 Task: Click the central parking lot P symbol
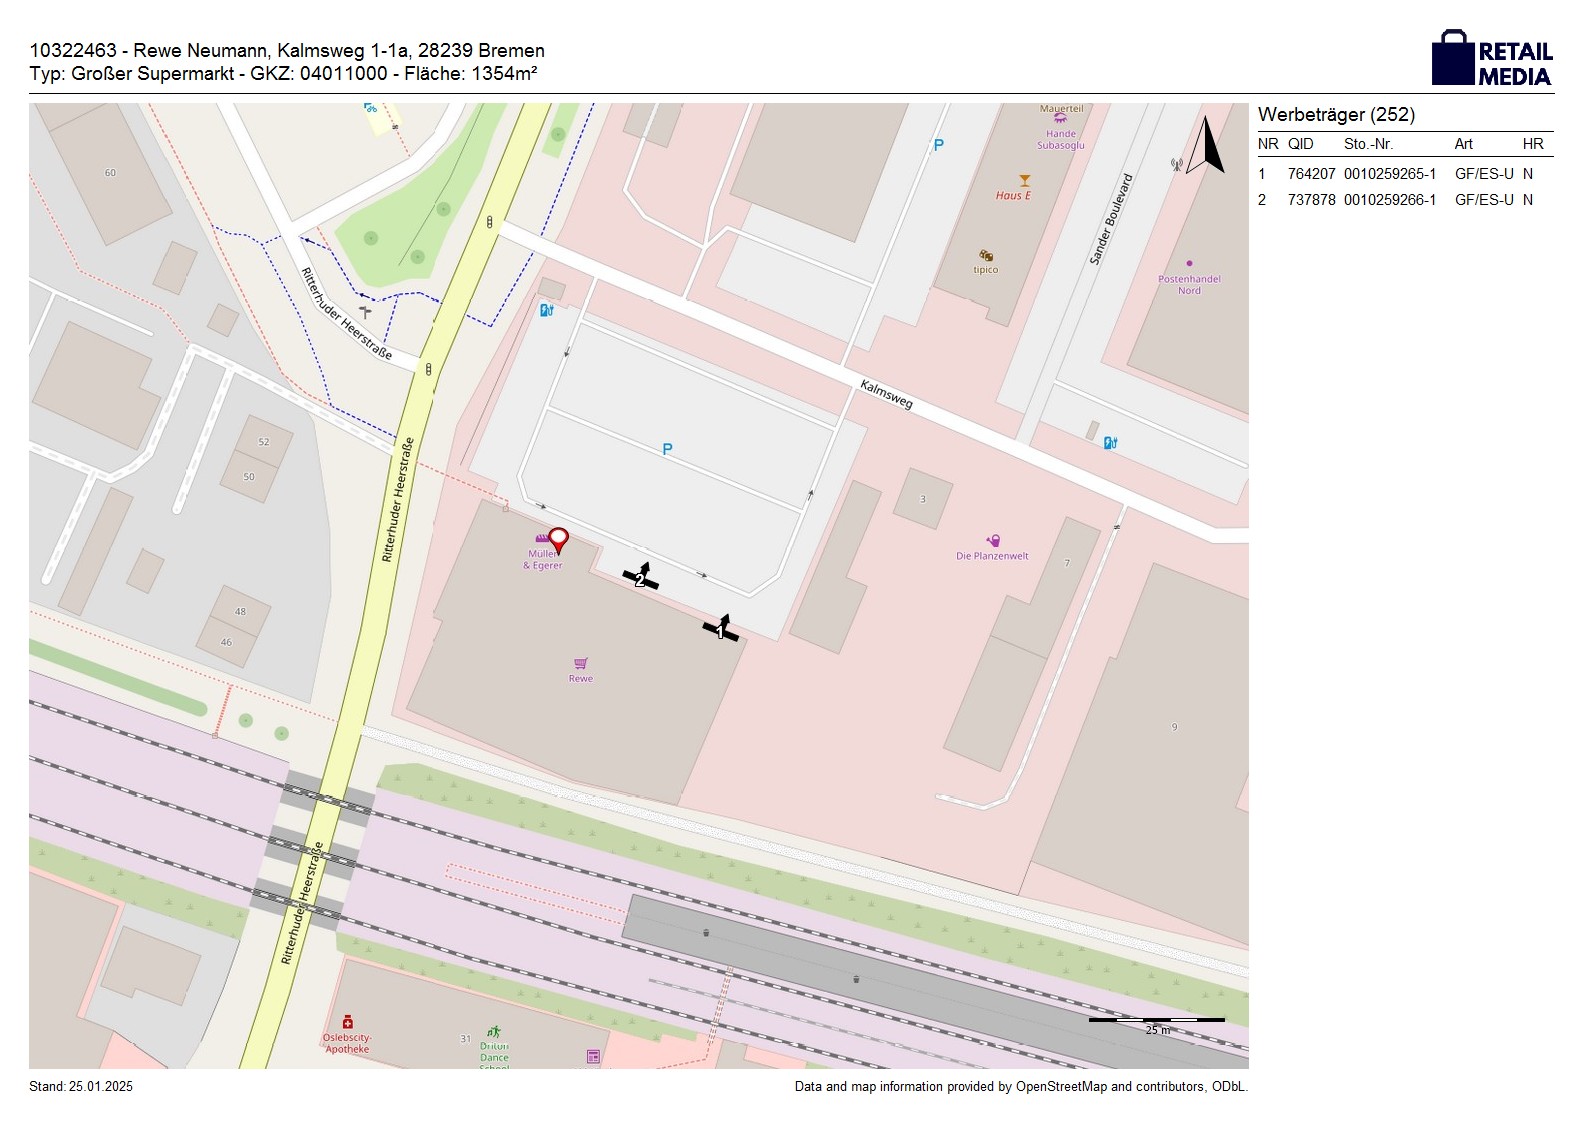pos(667,450)
